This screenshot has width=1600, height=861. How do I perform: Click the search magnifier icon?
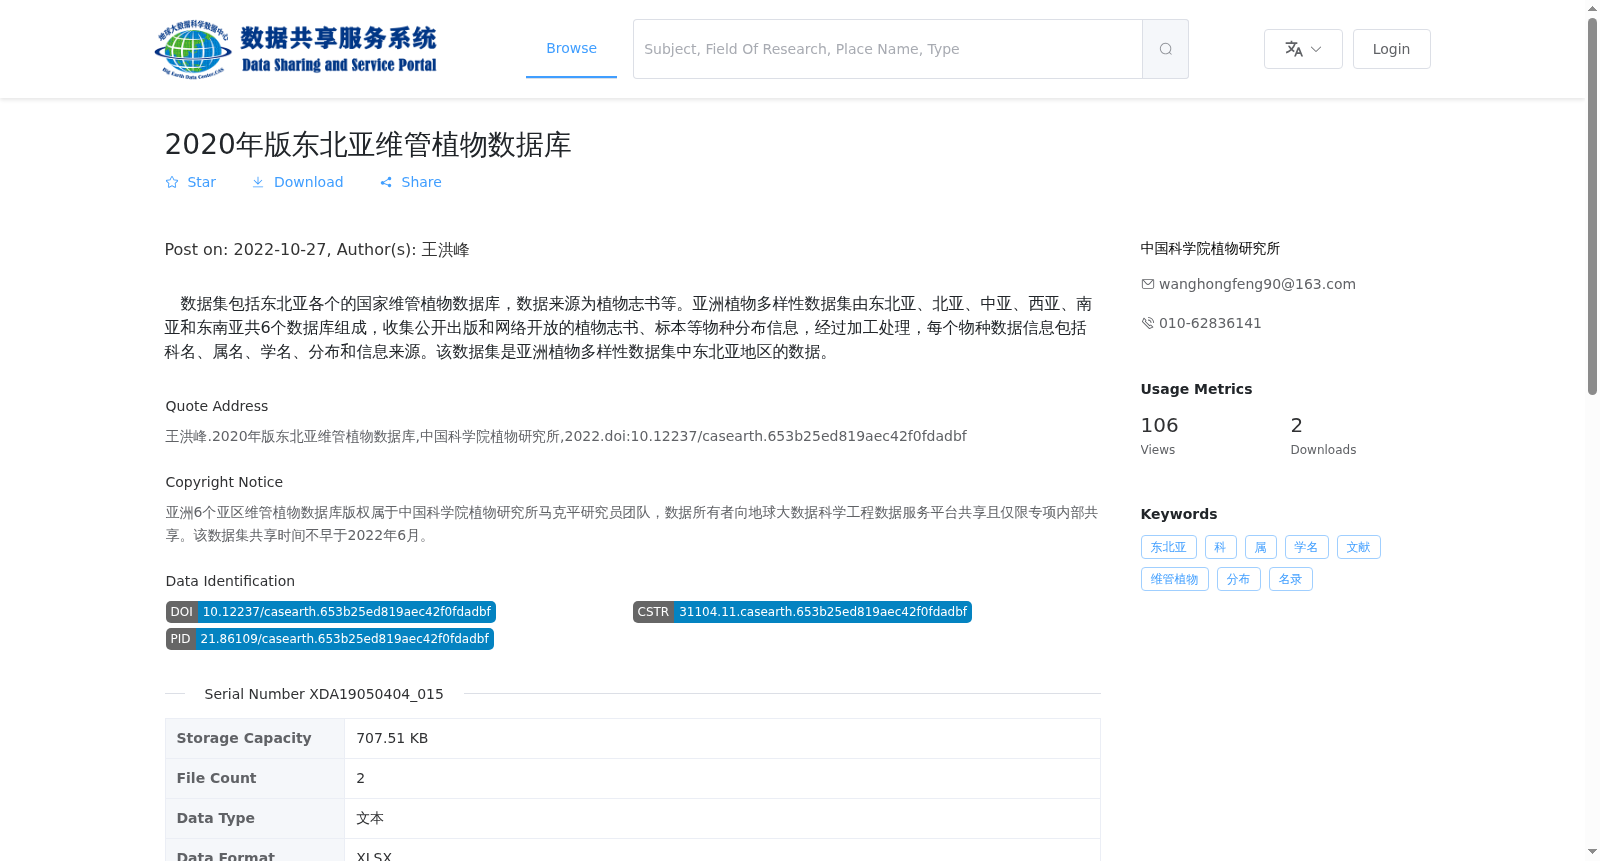[x=1165, y=49]
